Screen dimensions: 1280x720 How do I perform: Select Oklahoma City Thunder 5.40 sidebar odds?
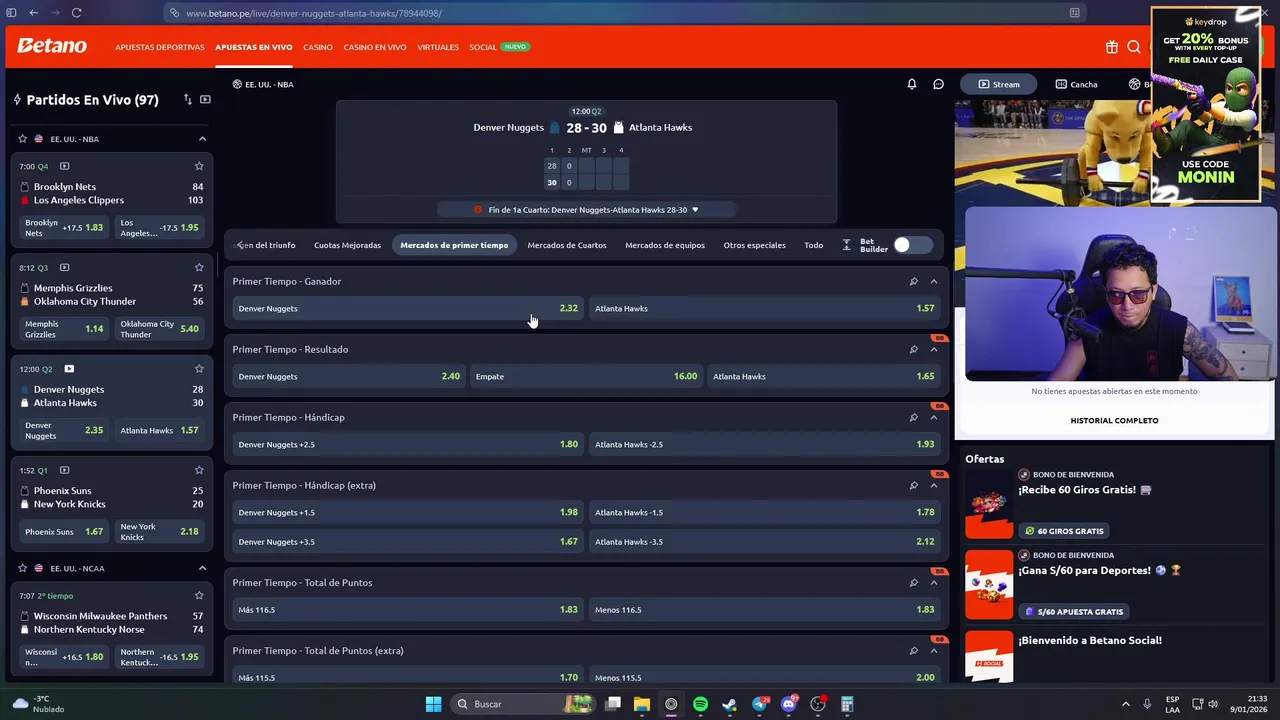coord(160,329)
